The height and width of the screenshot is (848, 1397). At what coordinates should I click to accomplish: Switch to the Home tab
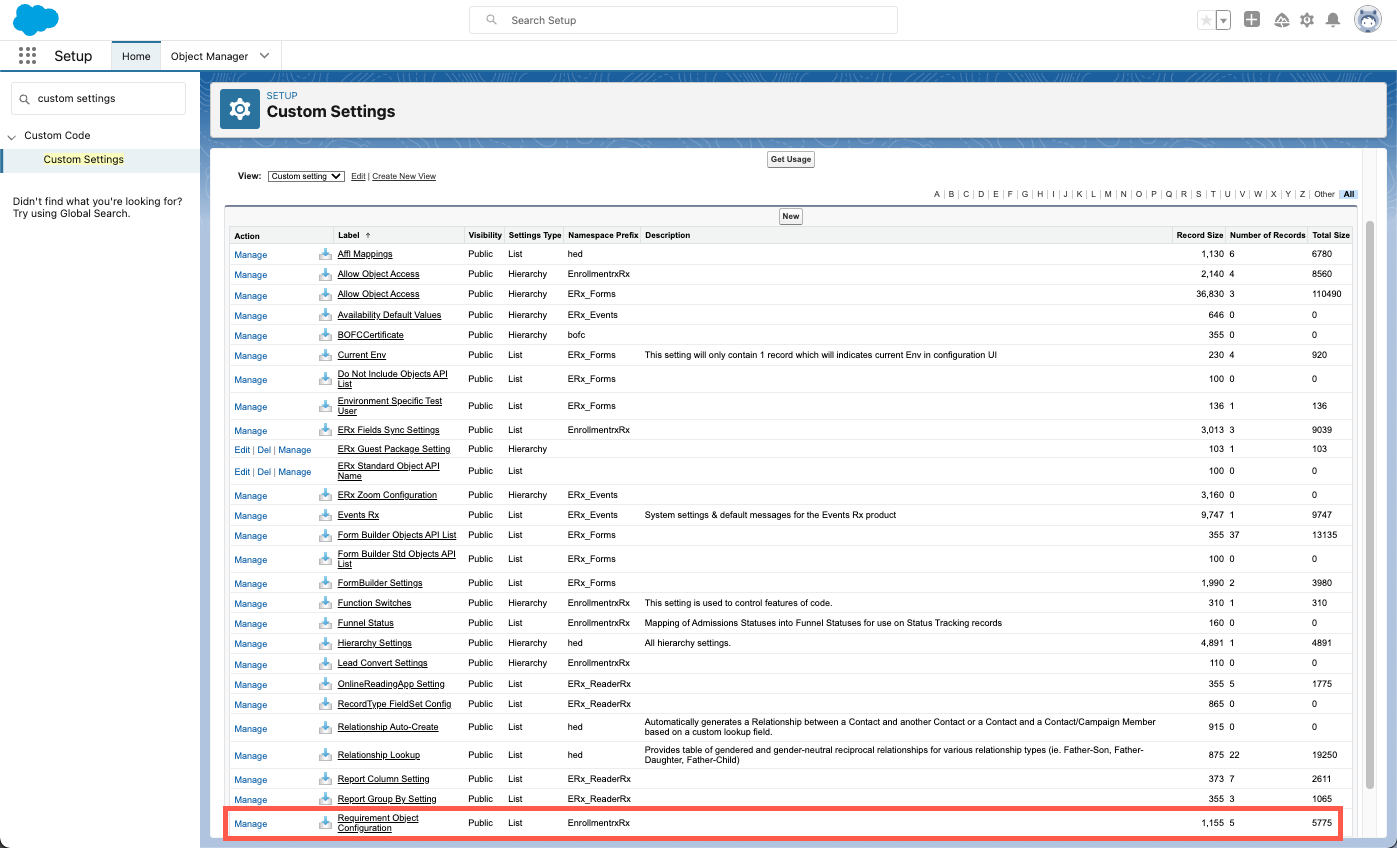pos(136,56)
